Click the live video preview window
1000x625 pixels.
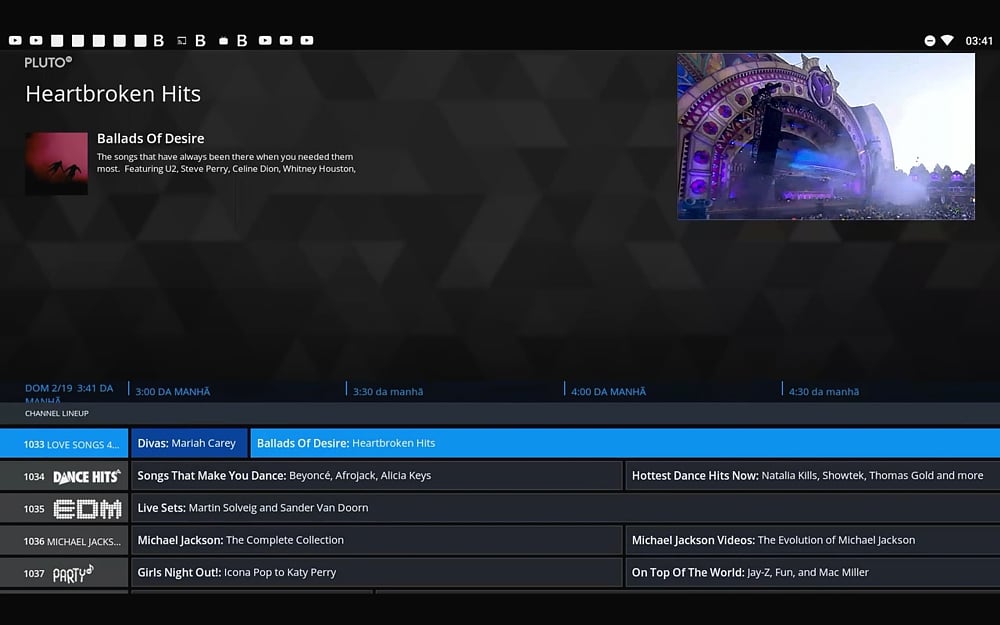pyautogui.click(x=826, y=136)
